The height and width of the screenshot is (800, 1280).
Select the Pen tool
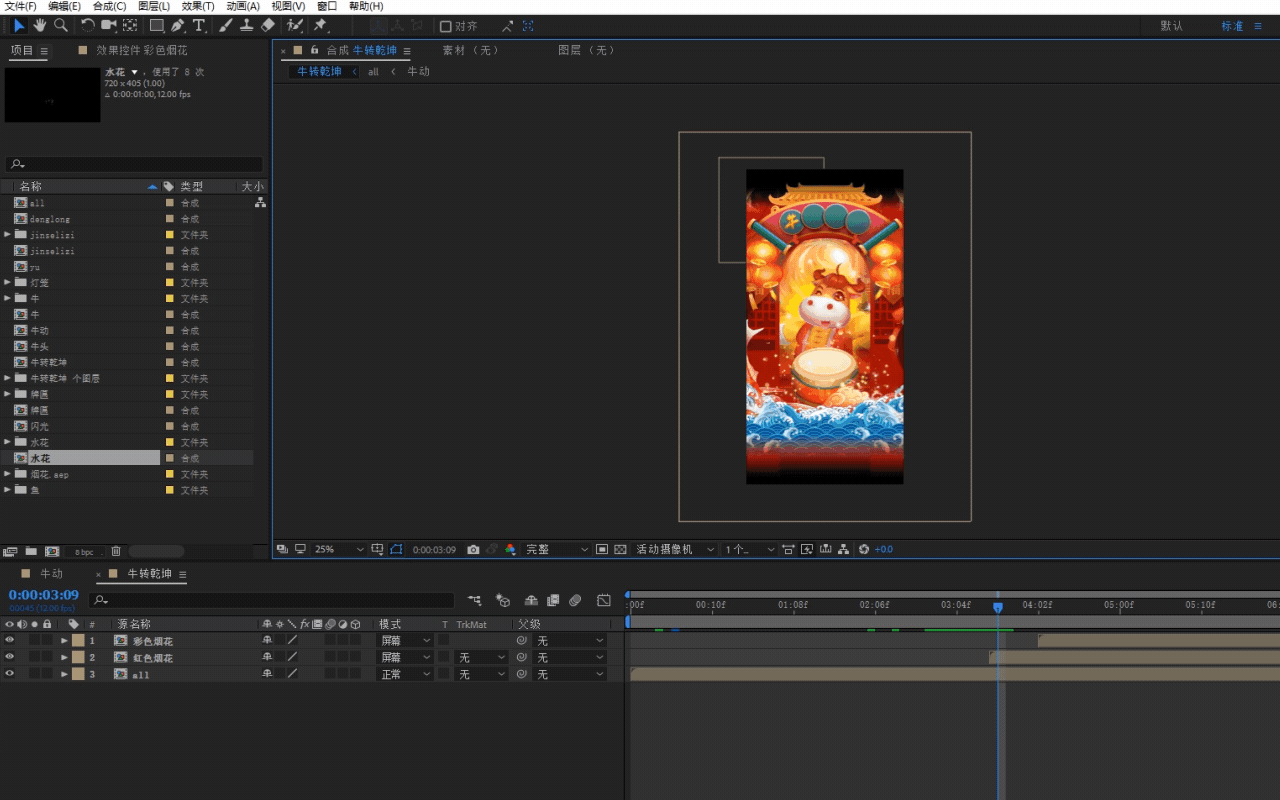178,26
